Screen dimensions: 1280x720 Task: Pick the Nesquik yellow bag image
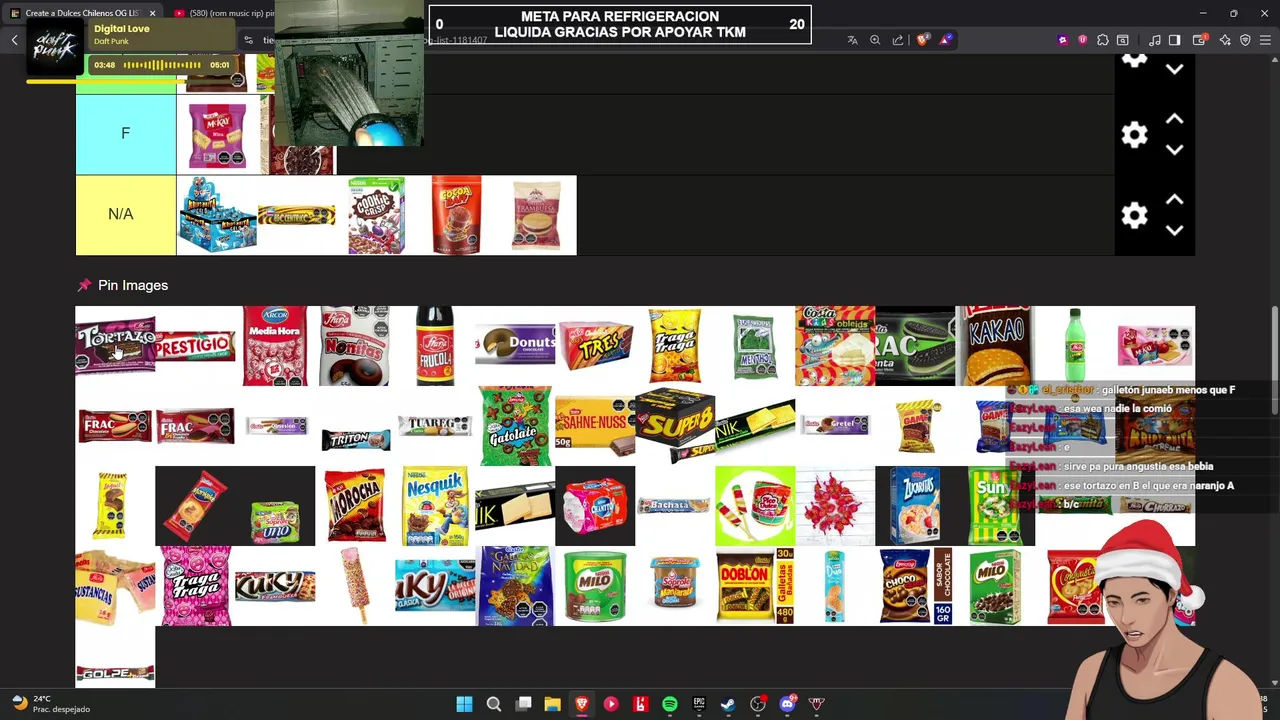coord(435,506)
